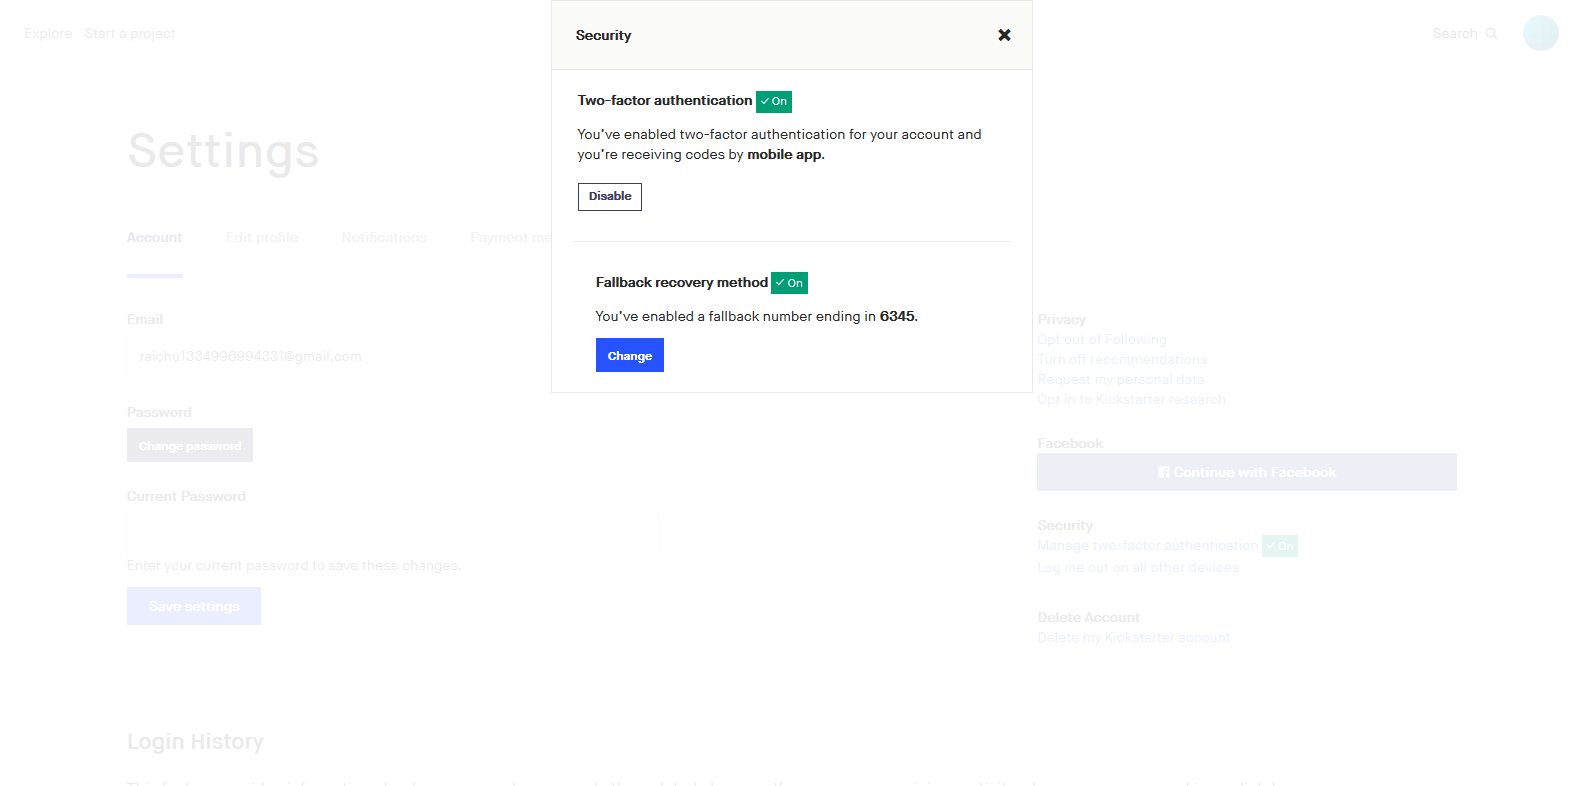The height and width of the screenshot is (786, 1583).
Task: Switch to the Notifications tab
Action: click(384, 237)
